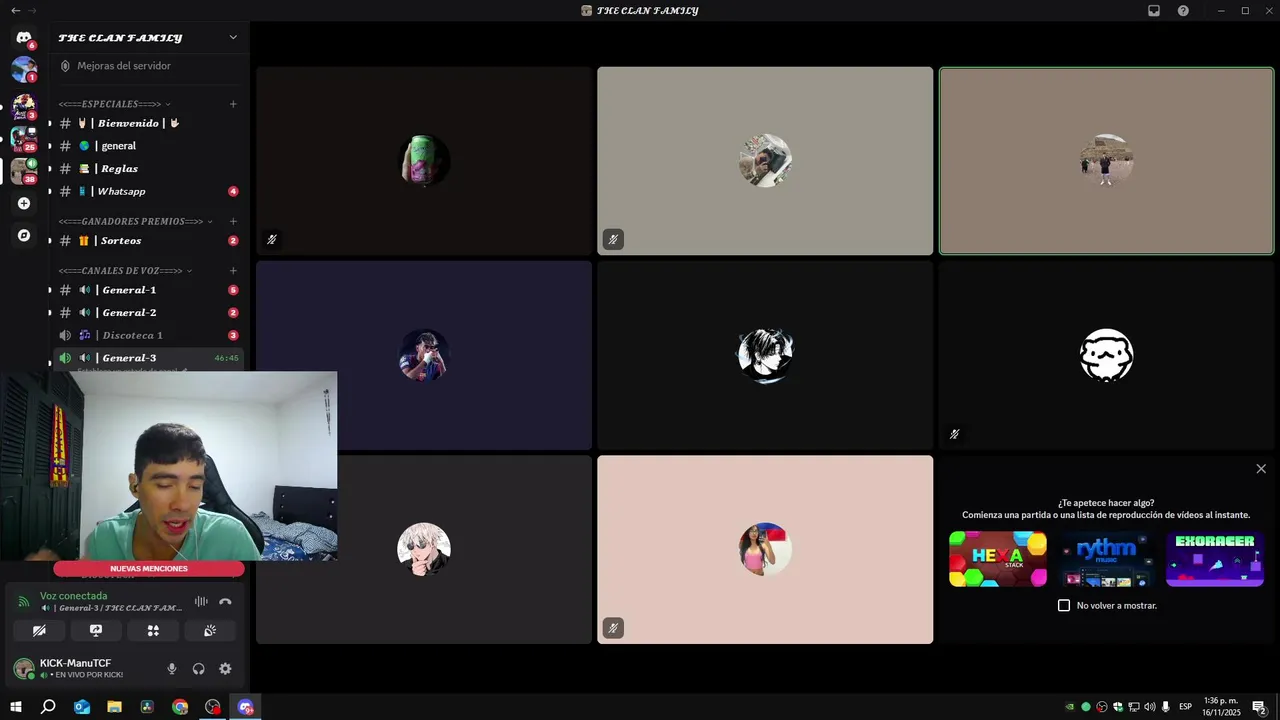Image resolution: width=1280 pixels, height=720 pixels.
Task: Open the clock showing 1:36 p. m.
Action: (x=1222, y=707)
